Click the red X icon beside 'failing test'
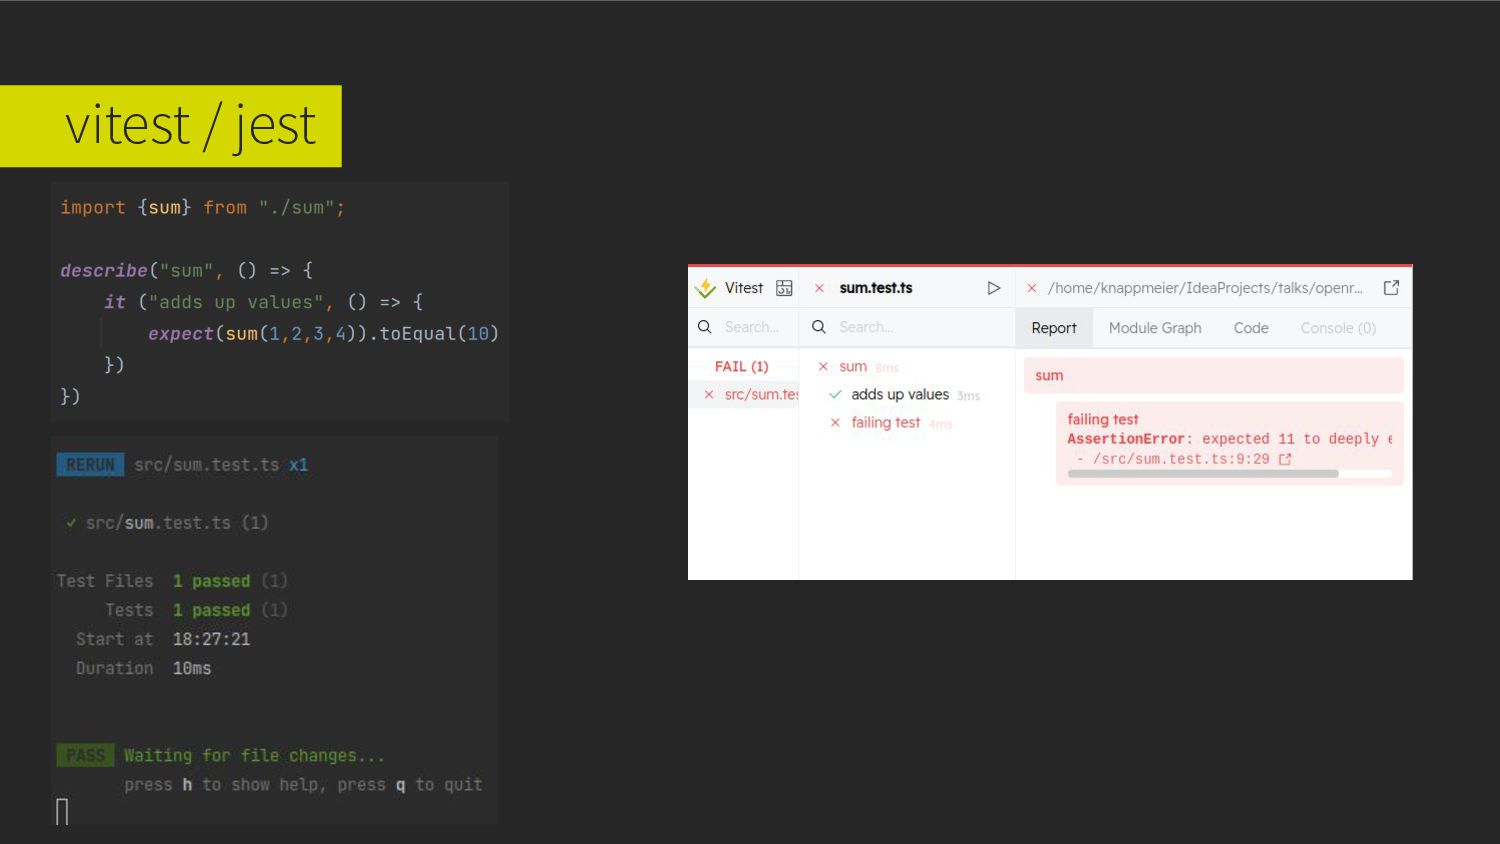This screenshot has height=844, width=1500. pos(835,423)
